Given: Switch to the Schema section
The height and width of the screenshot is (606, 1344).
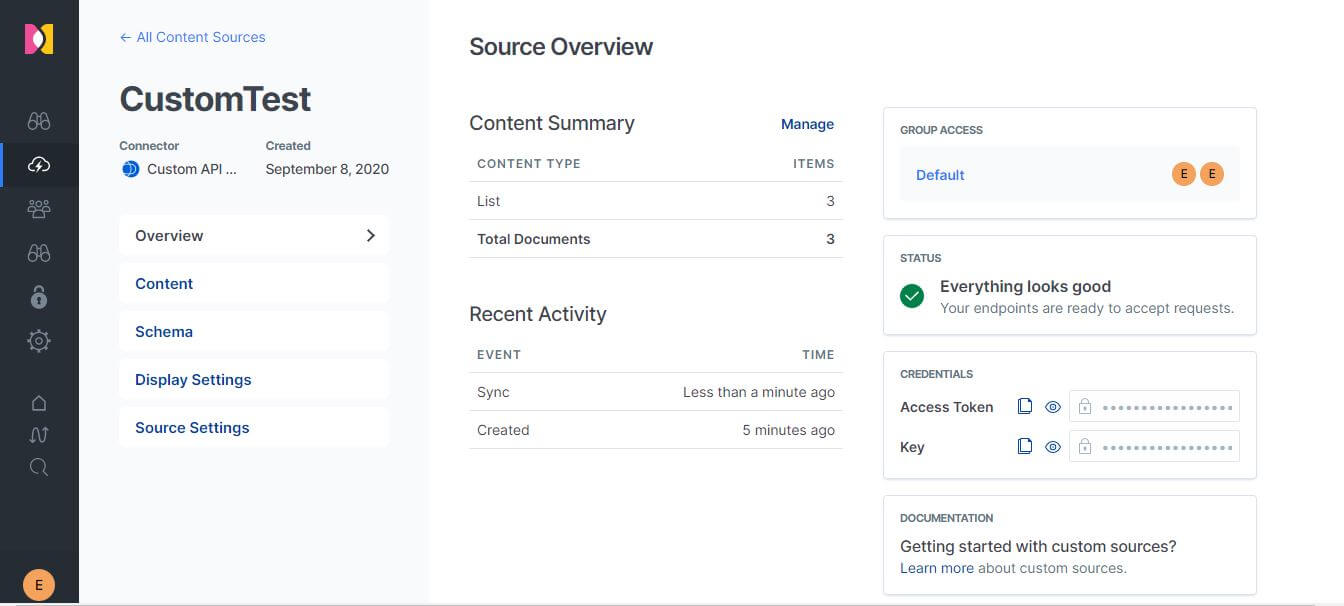Looking at the screenshot, I should pos(163,331).
